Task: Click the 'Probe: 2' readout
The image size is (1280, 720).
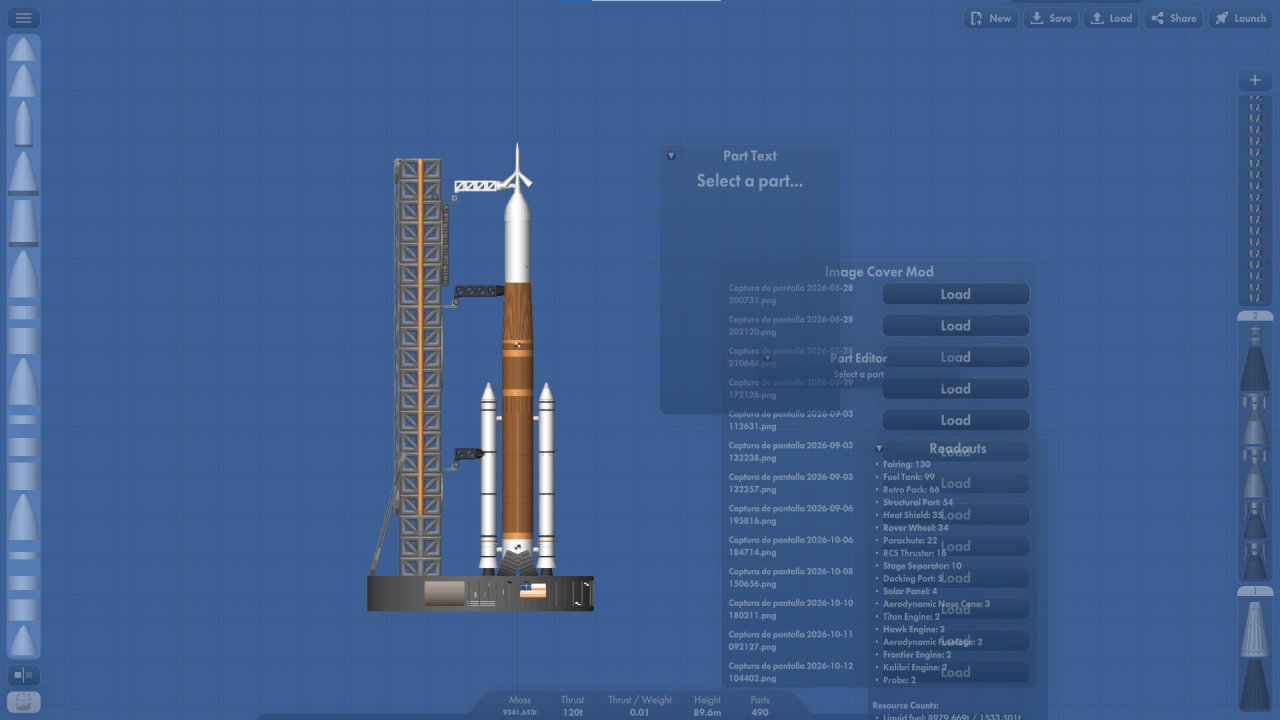Action: point(899,680)
